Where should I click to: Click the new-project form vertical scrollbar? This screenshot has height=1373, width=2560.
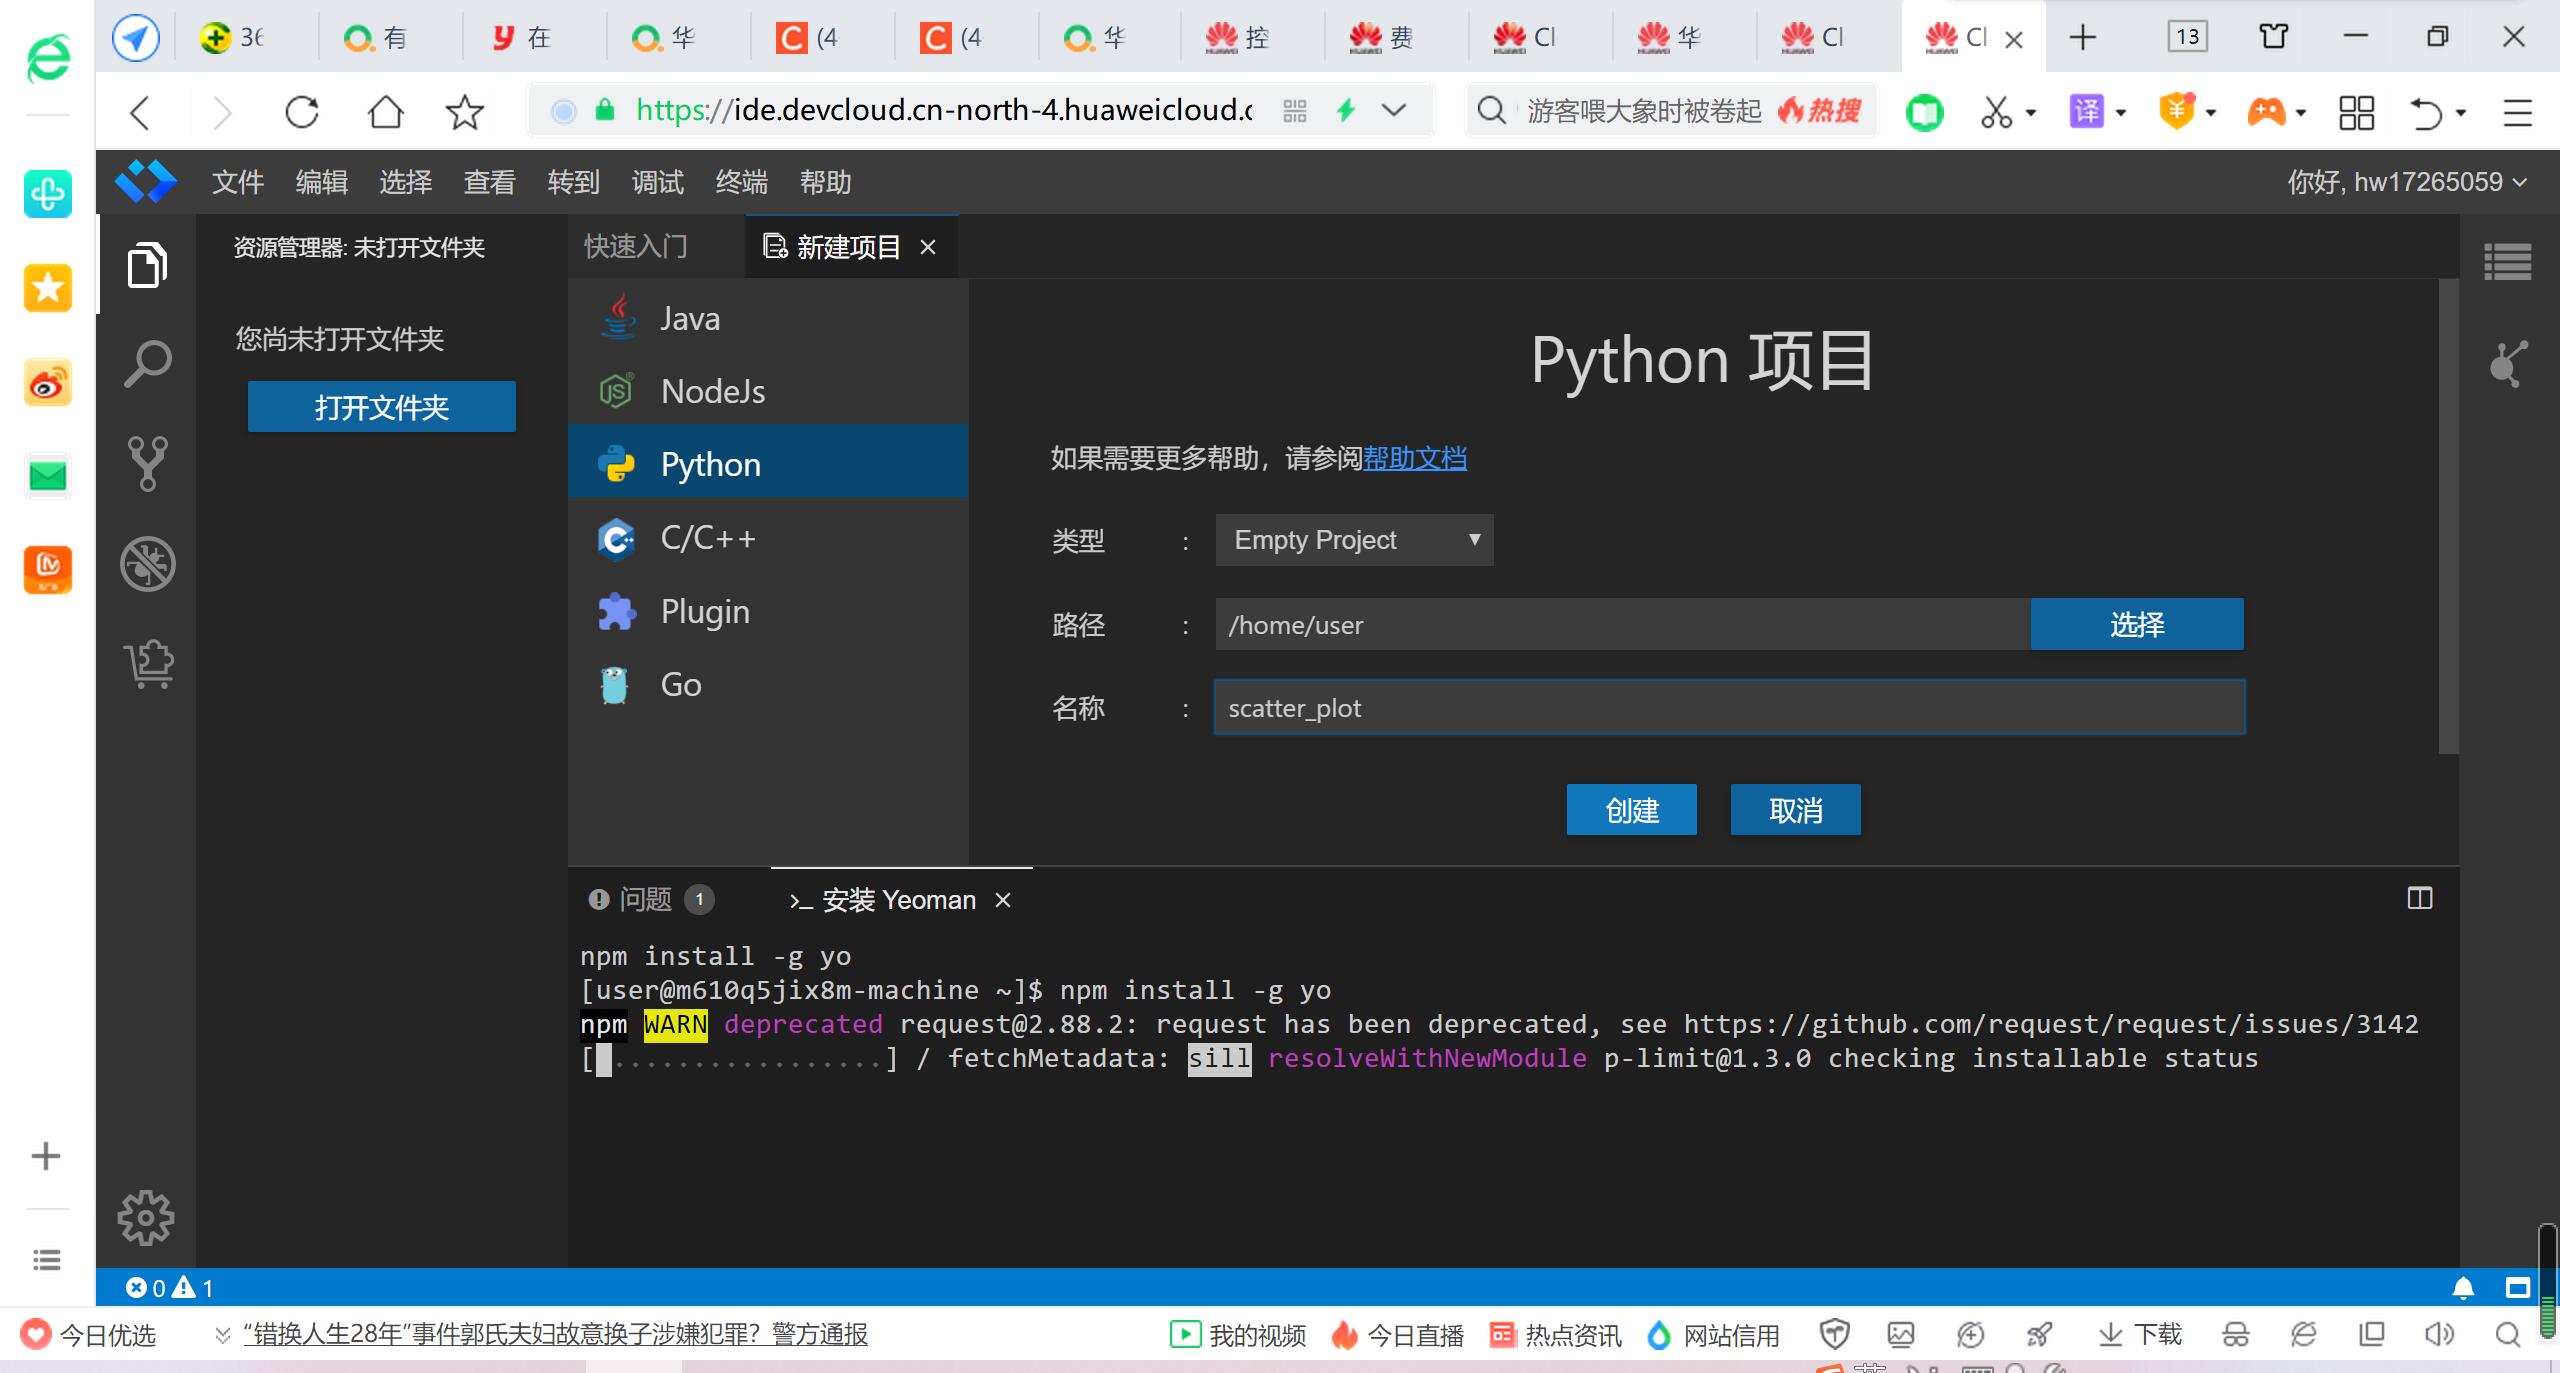point(2447,515)
